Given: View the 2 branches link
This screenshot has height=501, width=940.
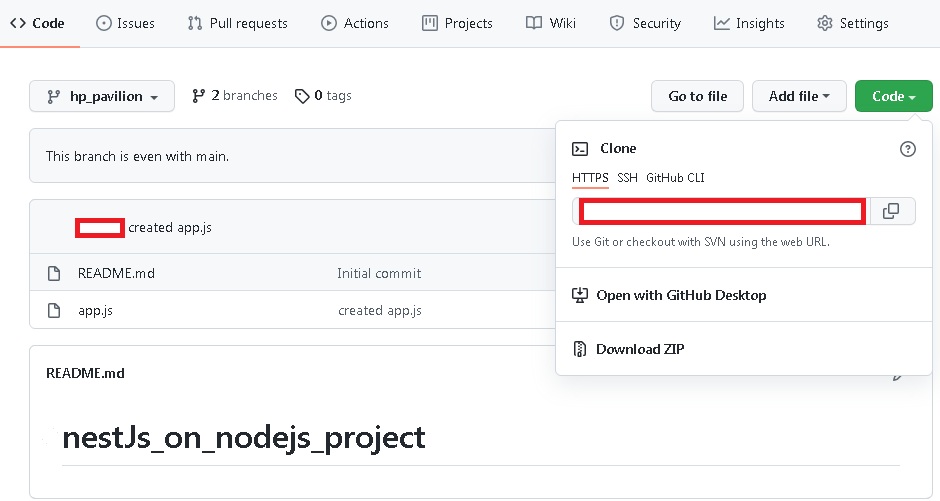Looking at the screenshot, I should point(234,96).
